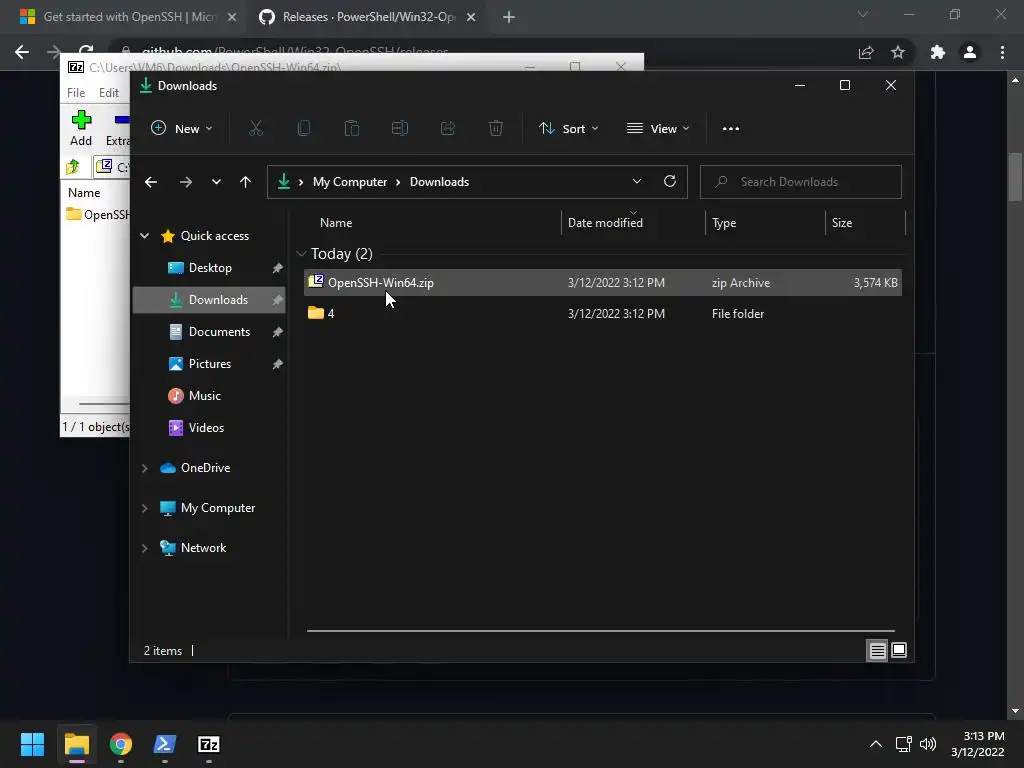The image size is (1024, 768).
Task: Collapse the Quick access tree
Action: click(144, 236)
